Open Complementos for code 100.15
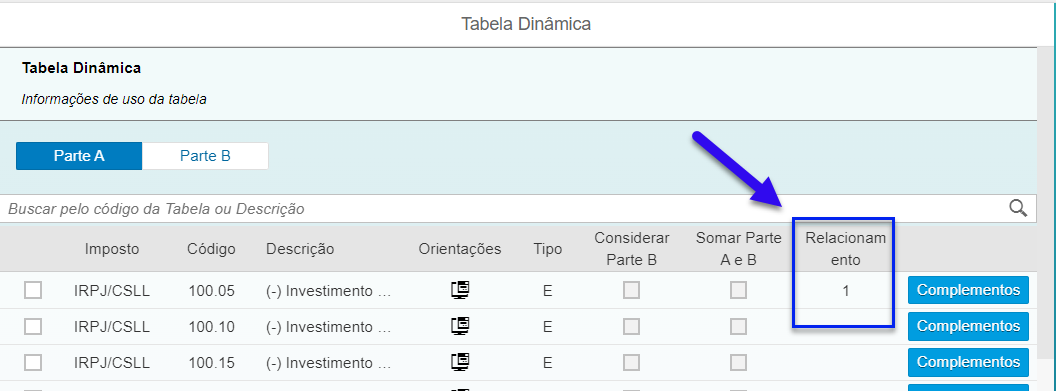 [x=968, y=363]
